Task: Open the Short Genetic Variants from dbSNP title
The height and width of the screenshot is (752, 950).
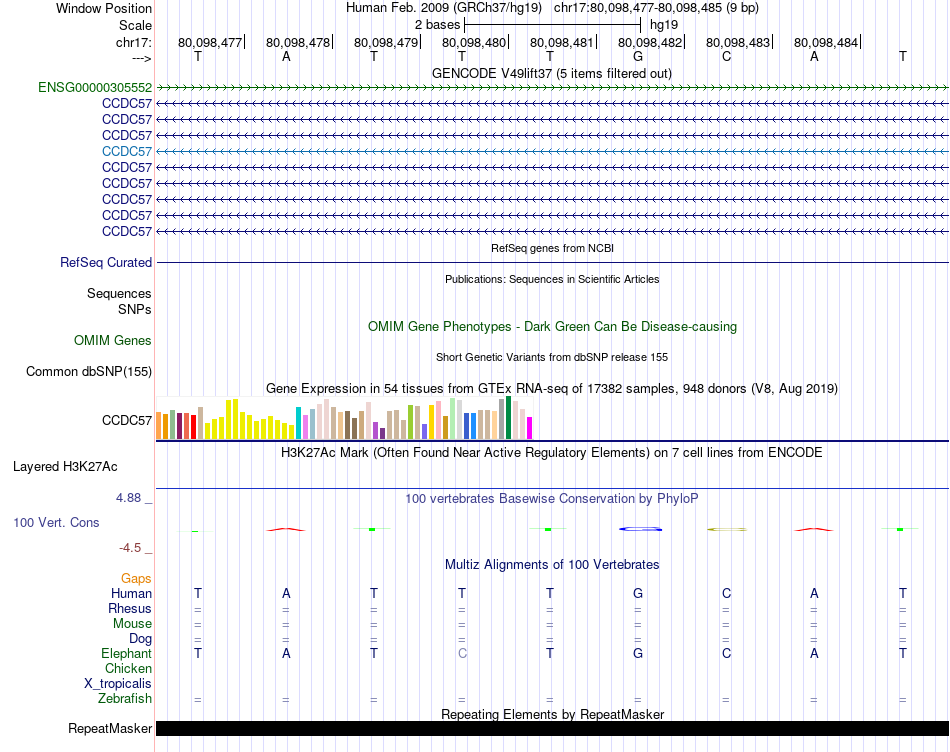Action: point(552,358)
